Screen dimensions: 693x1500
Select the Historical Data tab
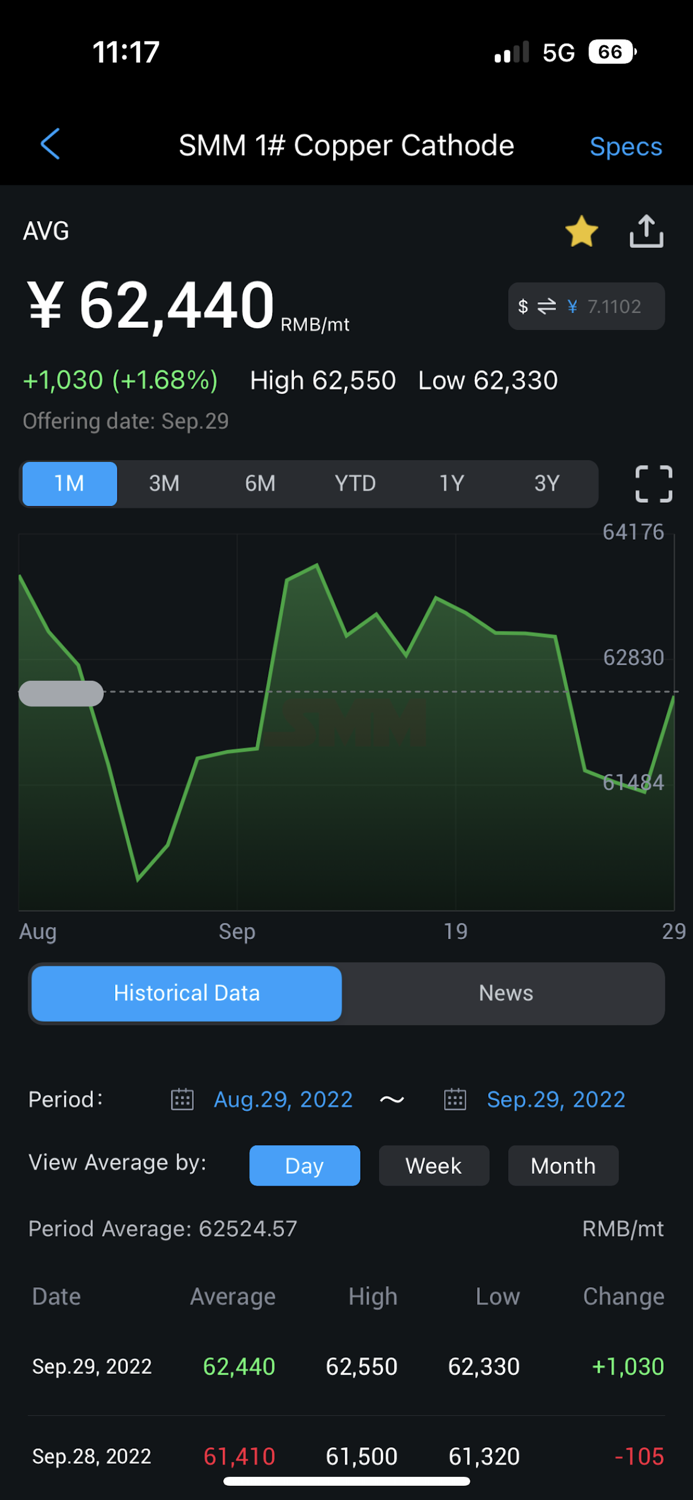click(186, 993)
